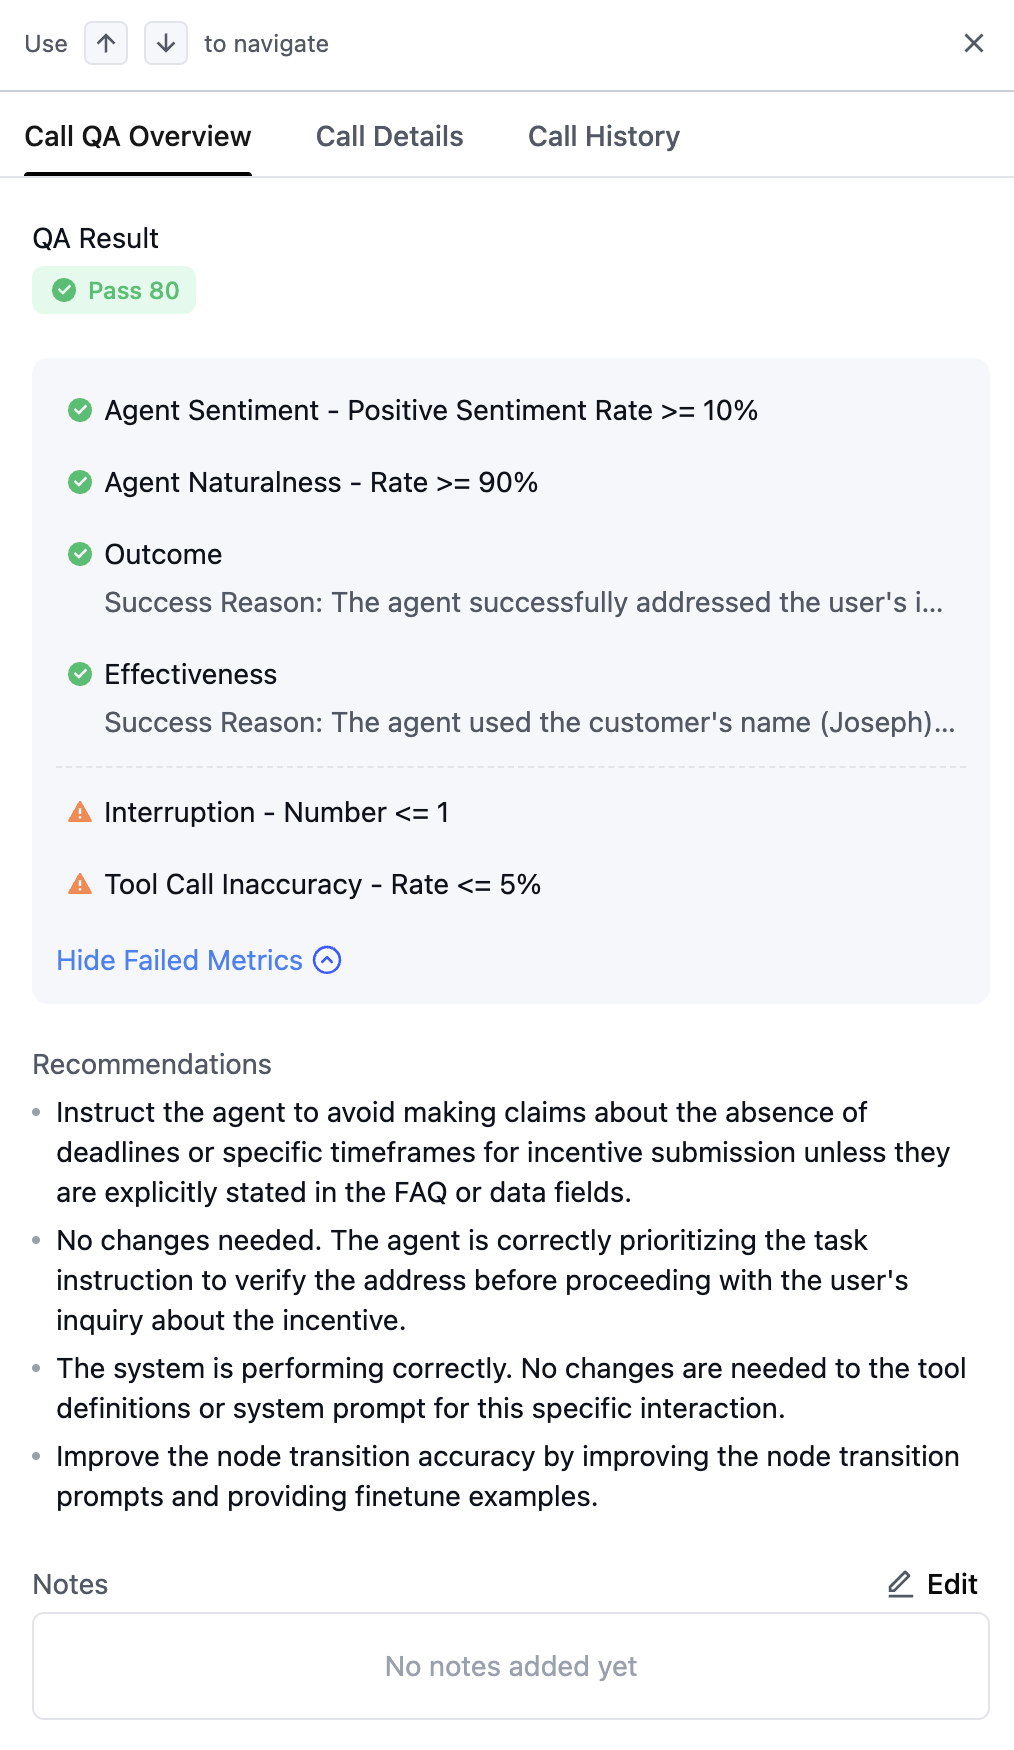The height and width of the screenshot is (1750, 1014).
Task: Collapse failed metrics via Hide Failed Metrics
Action: coord(179,960)
